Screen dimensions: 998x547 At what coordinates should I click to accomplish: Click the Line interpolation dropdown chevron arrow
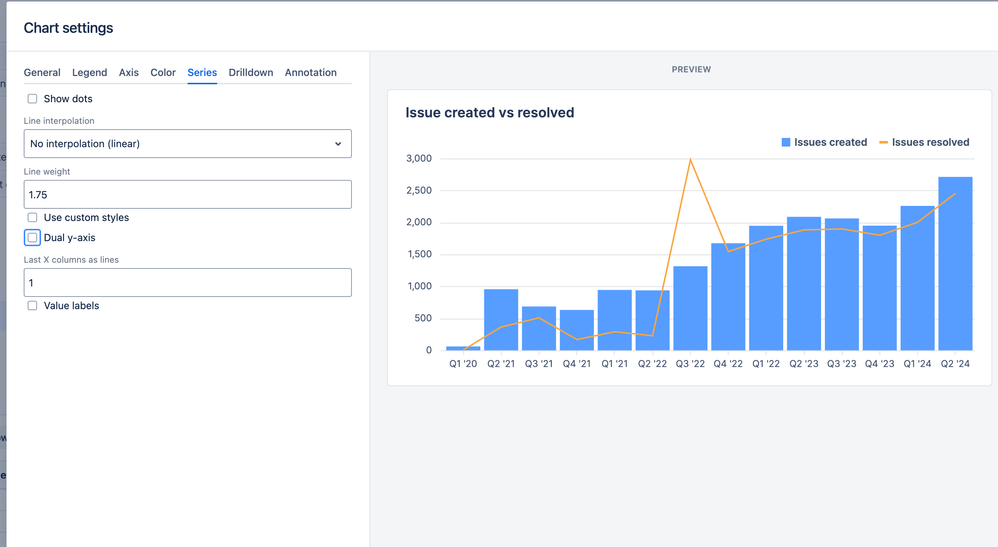tap(338, 144)
